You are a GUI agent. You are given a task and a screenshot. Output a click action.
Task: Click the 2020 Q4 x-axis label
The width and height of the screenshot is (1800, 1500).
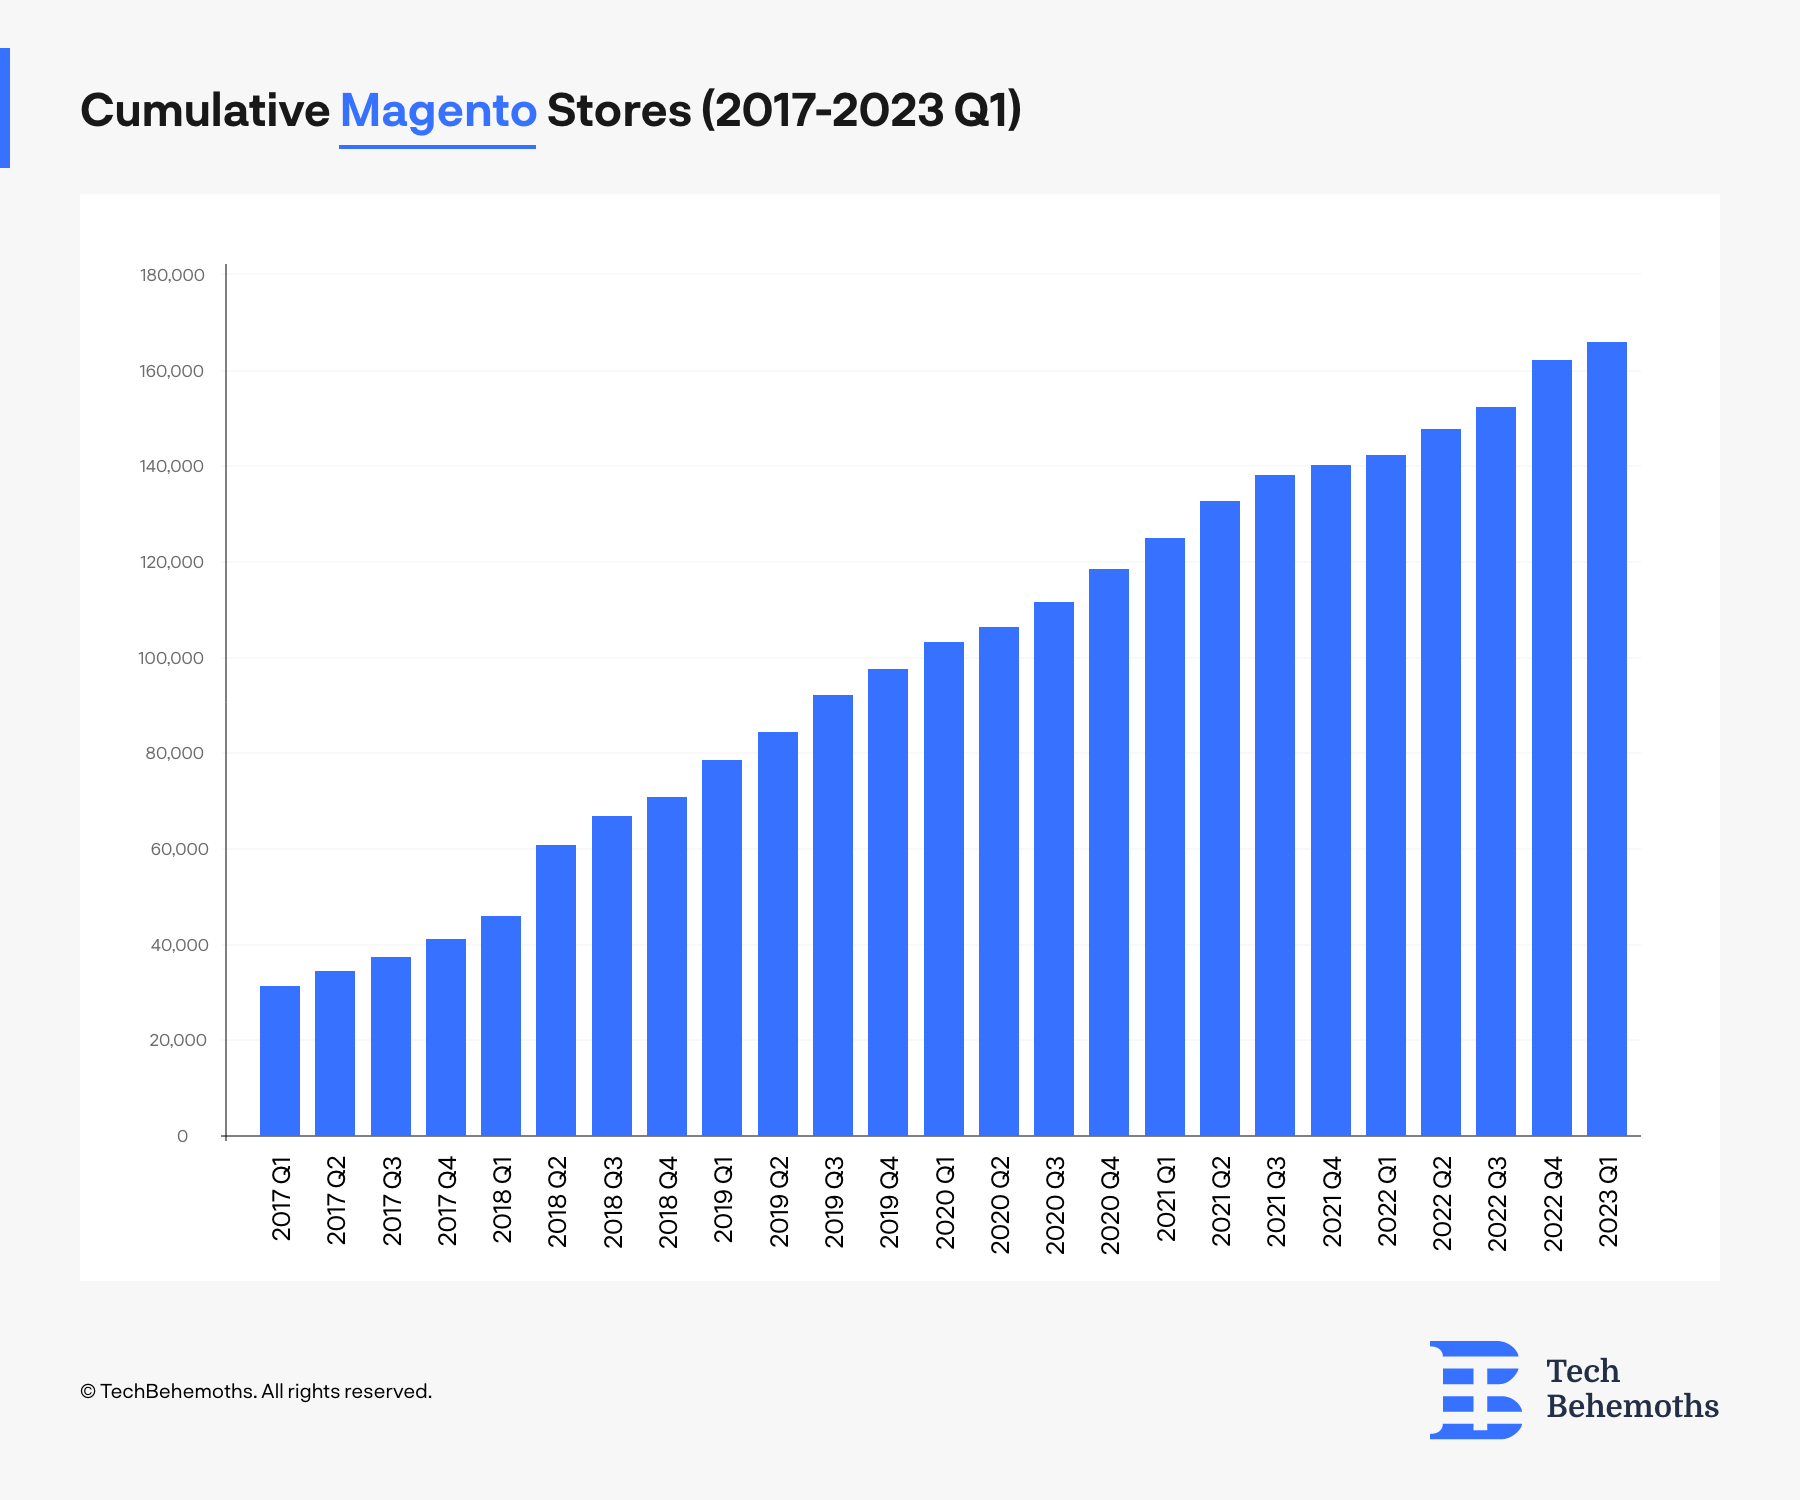[x=1110, y=1205]
